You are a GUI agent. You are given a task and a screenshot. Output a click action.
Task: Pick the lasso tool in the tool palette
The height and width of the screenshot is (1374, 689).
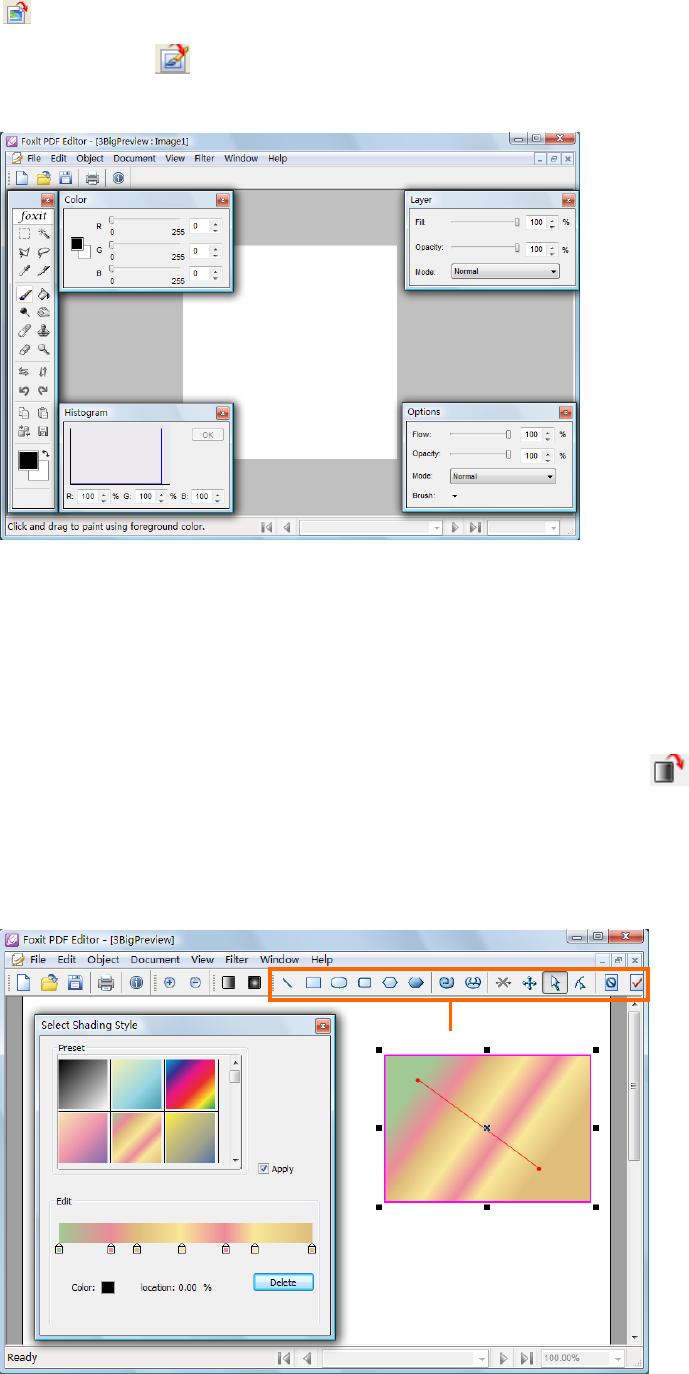pyautogui.click(x=43, y=252)
